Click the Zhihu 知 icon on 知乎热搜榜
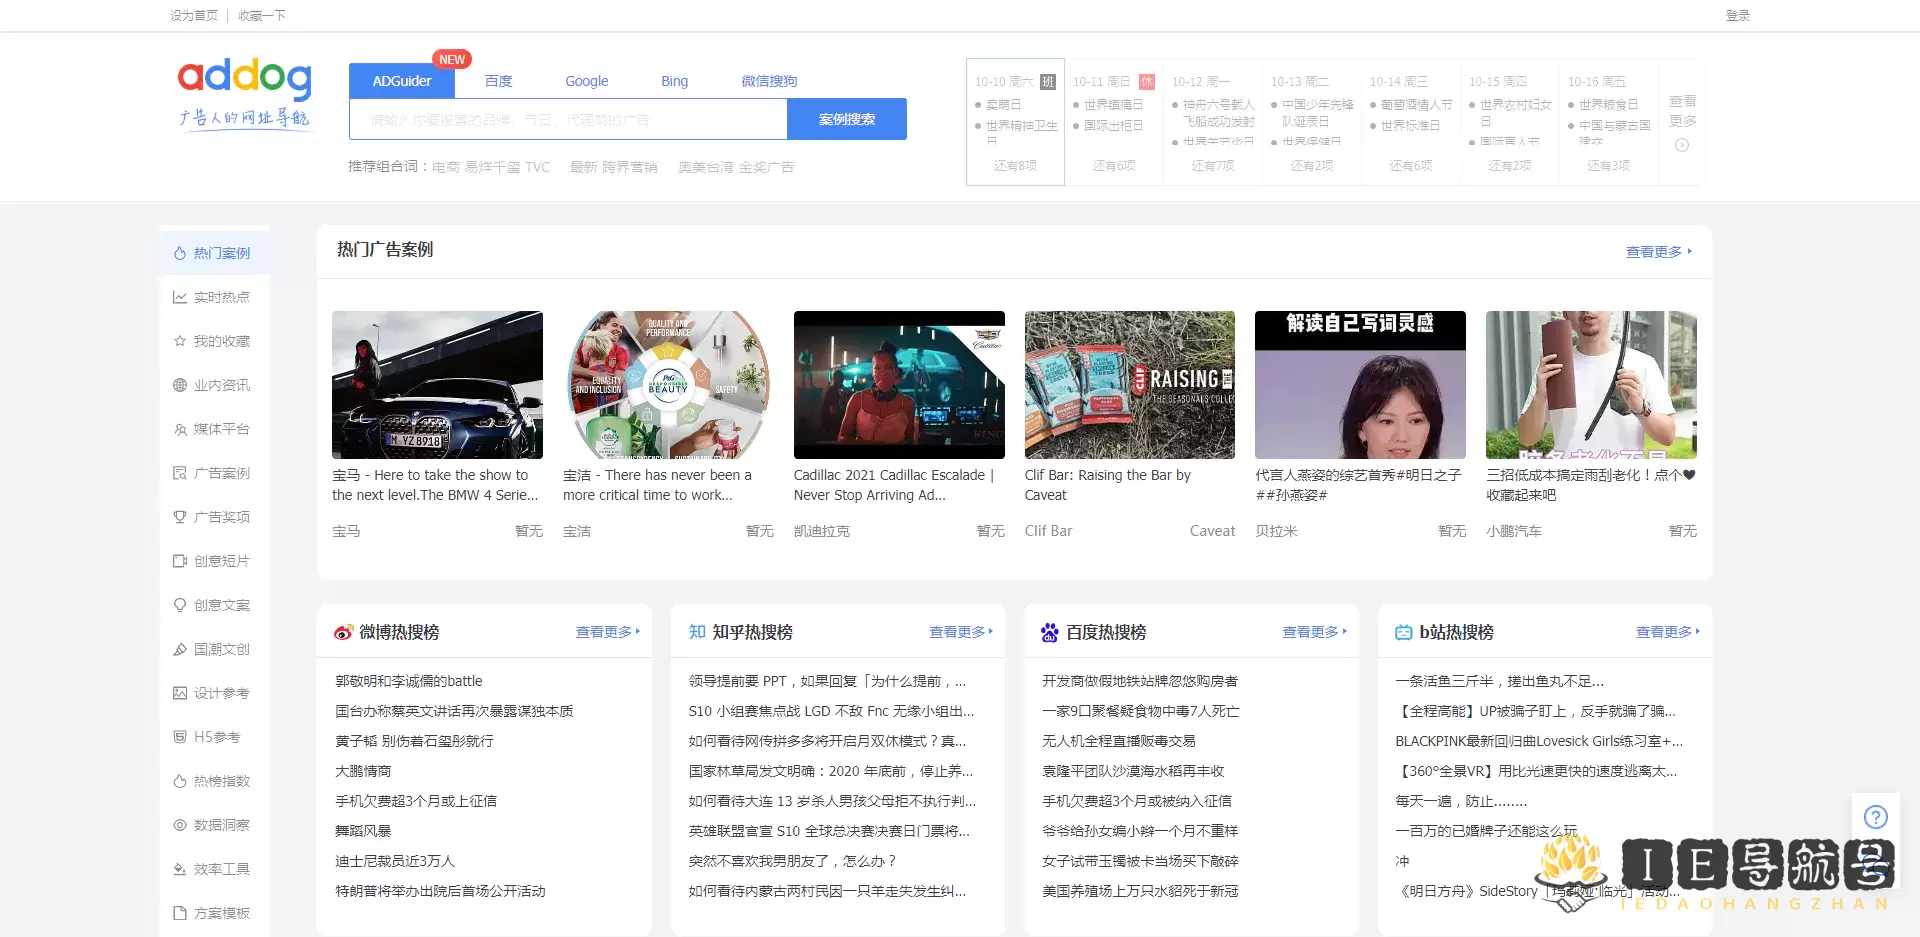Viewport: 1920px width, 937px height. click(x=696, y=631)
